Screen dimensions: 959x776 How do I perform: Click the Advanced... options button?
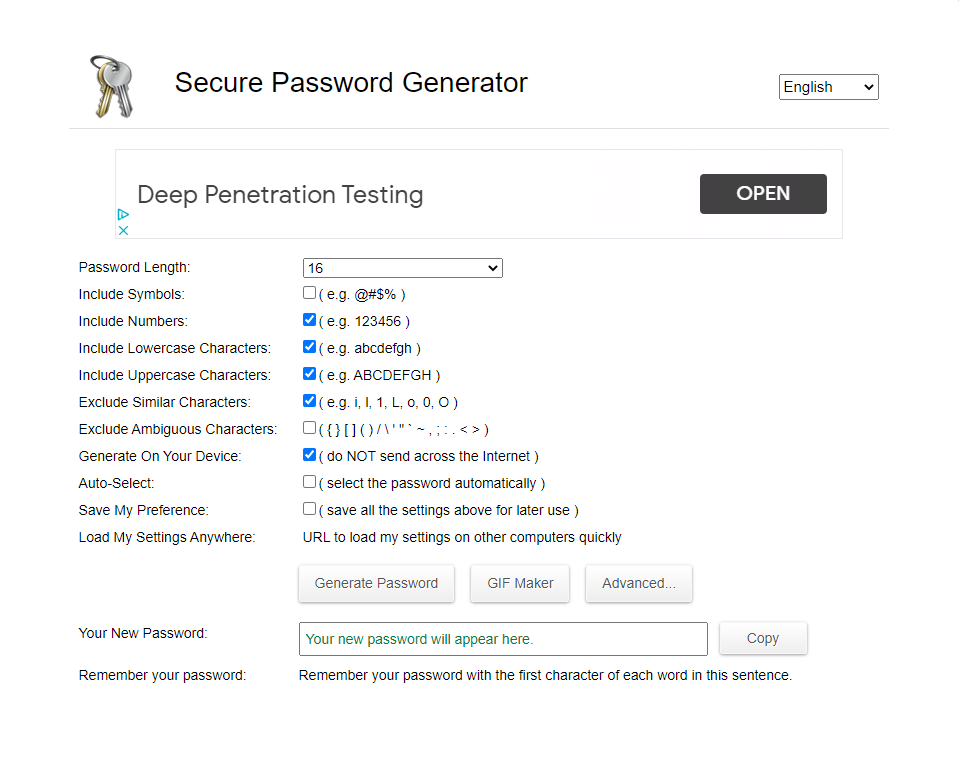[639, 583]
